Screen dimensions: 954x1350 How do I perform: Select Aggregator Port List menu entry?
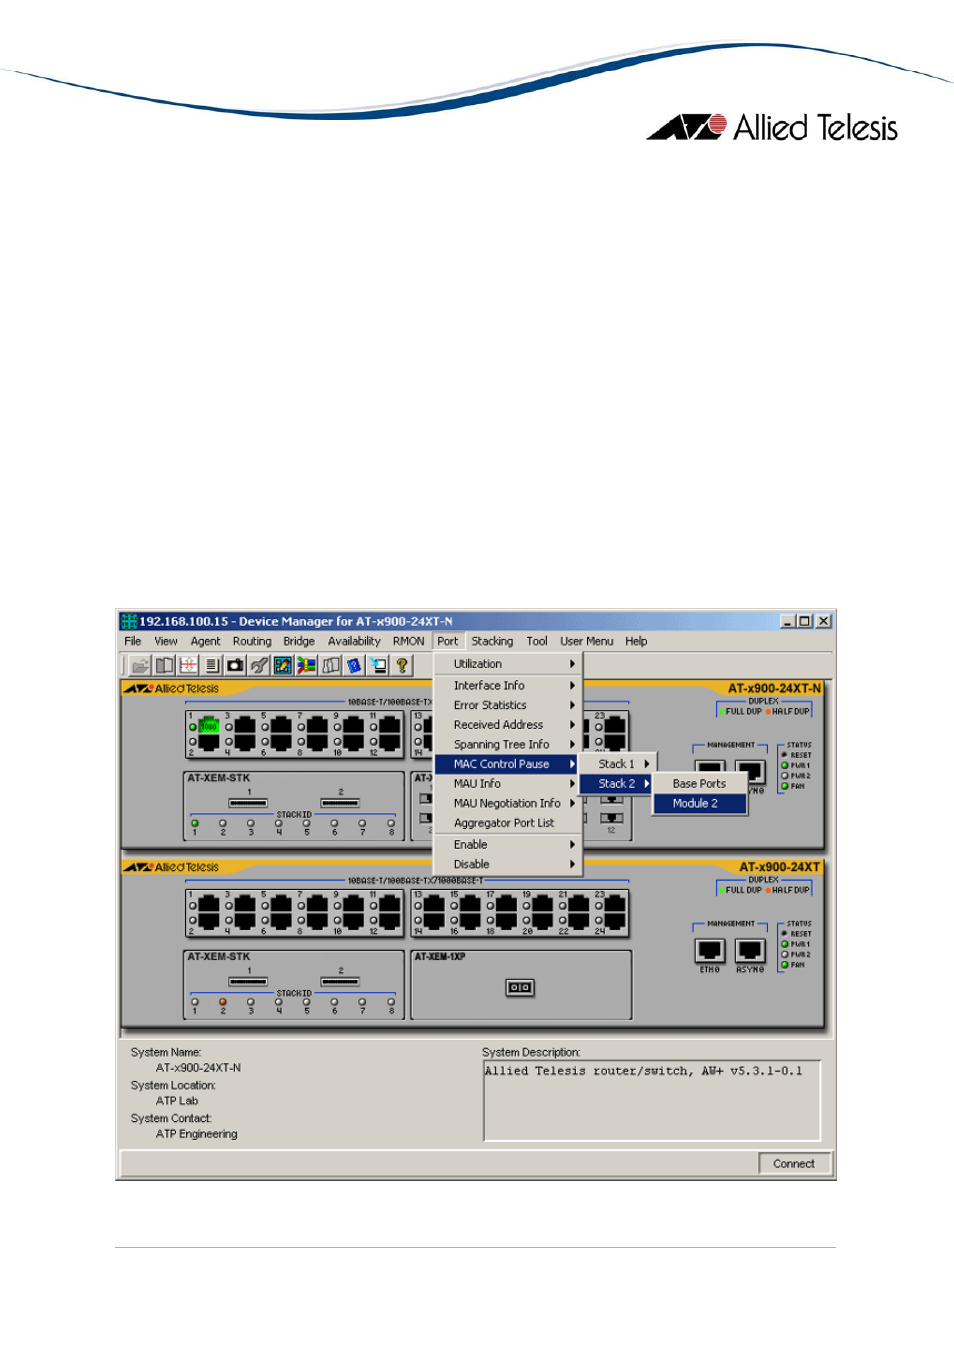tap(508, 823)
